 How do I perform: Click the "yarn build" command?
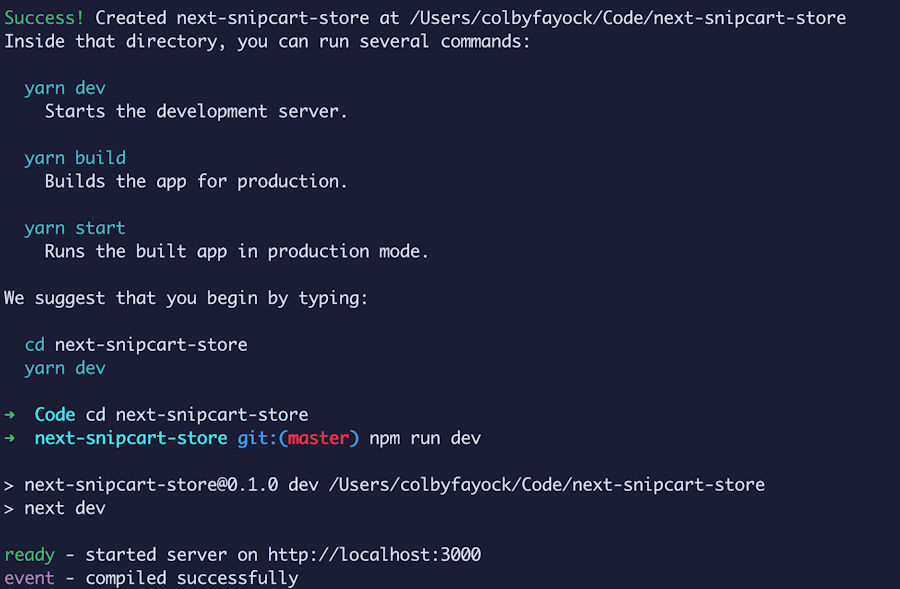(x=75, y=158)
